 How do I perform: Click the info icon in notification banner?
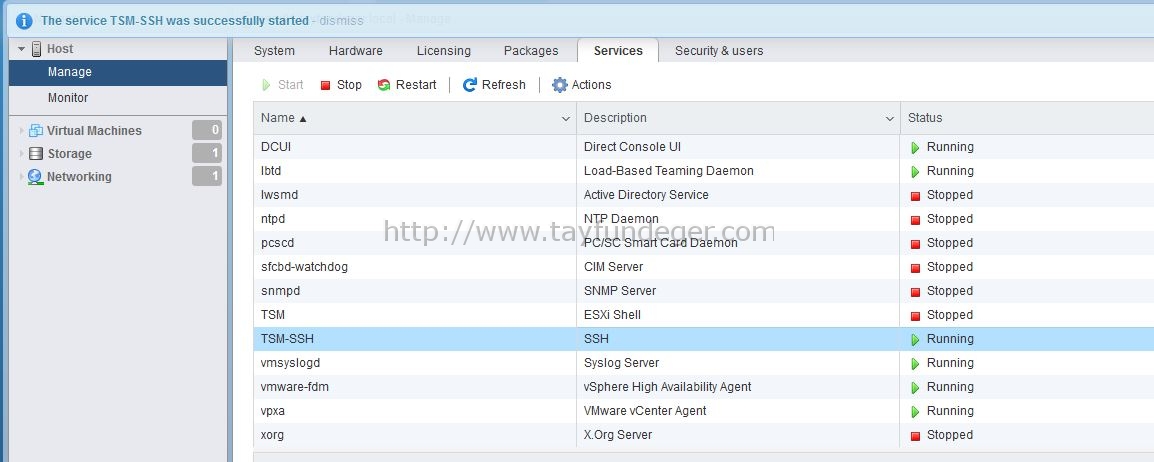(x=24, y=21)
